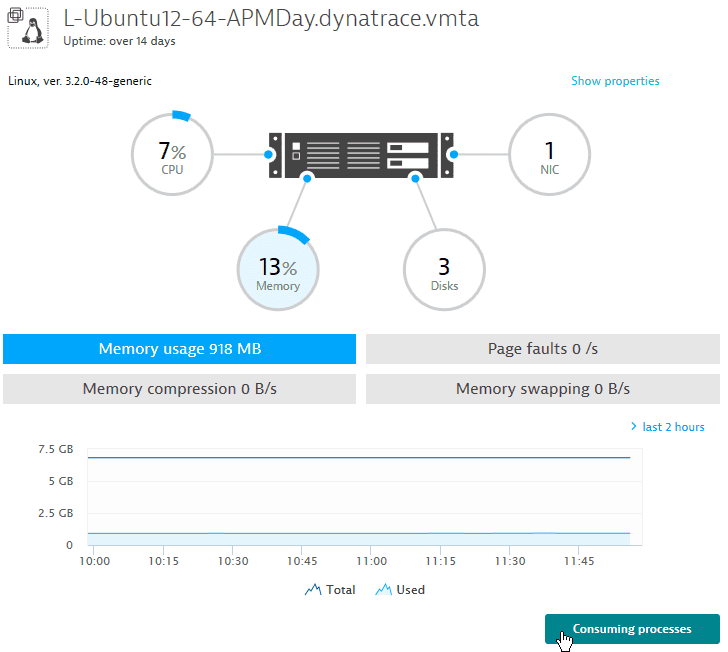Select the 13% Memory circle
The height and width of the screenshot is (652, 728).
pos(278,269)
